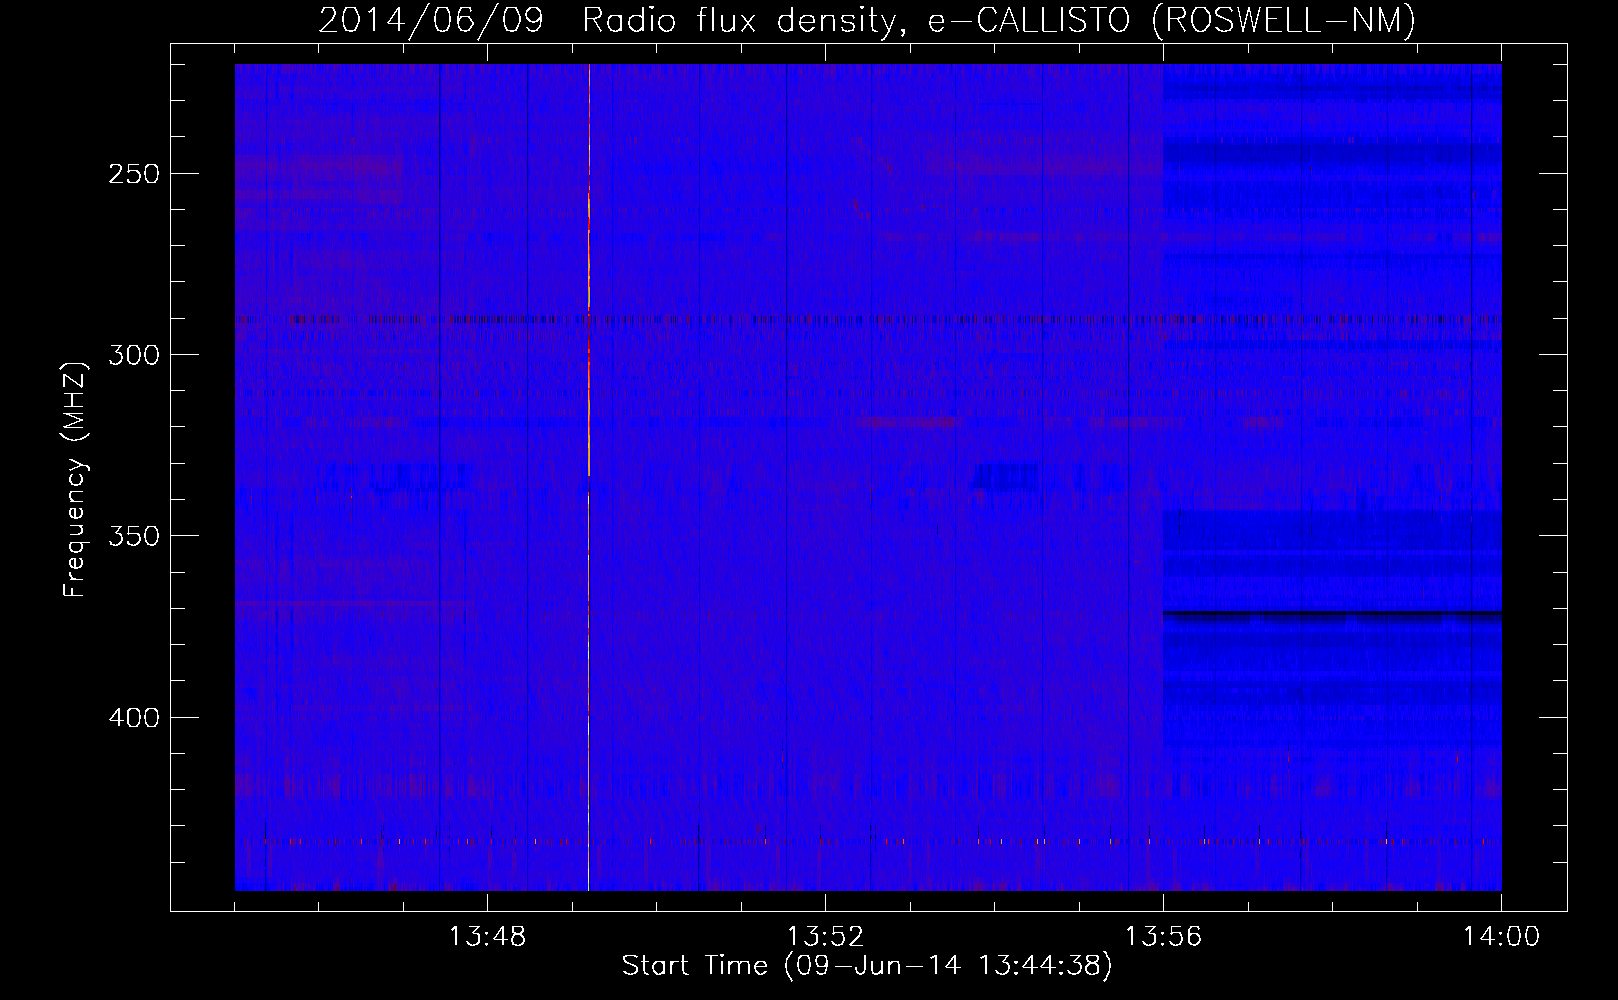Click the bright yellow vertical burst line
The height and width of the screenshot is (1000, 1618).
tap(589, 477)
